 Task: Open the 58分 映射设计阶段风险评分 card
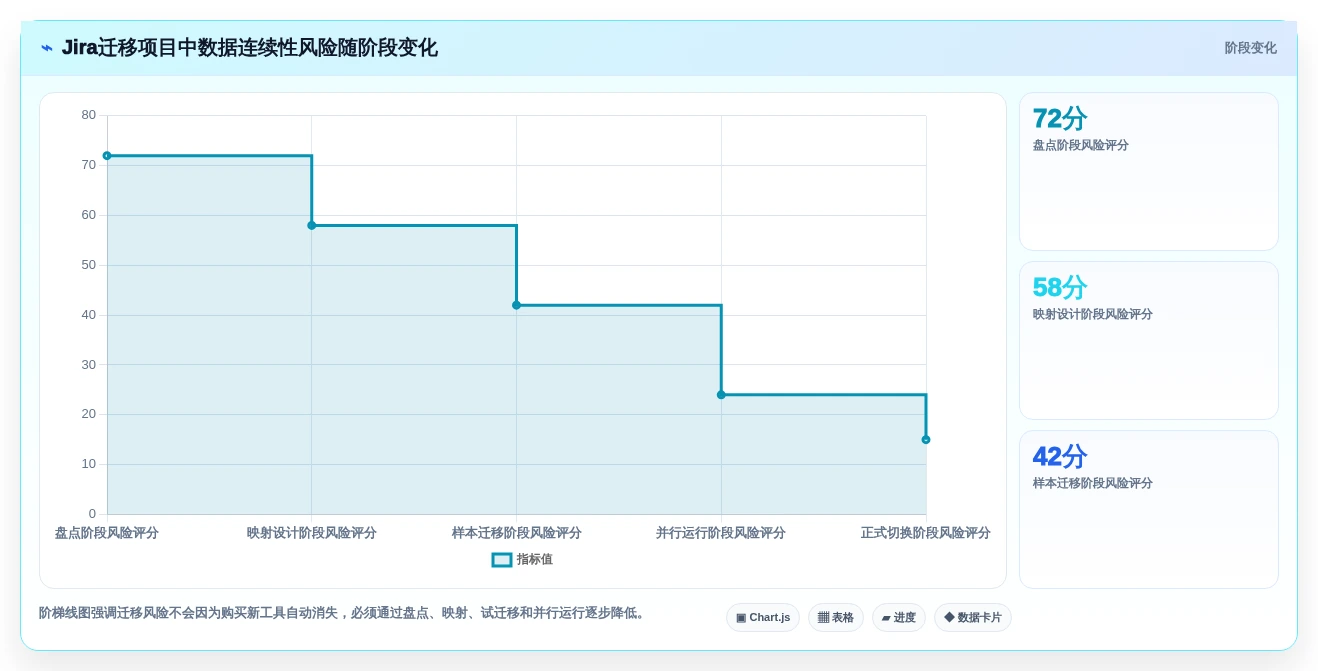(1149, 340)
